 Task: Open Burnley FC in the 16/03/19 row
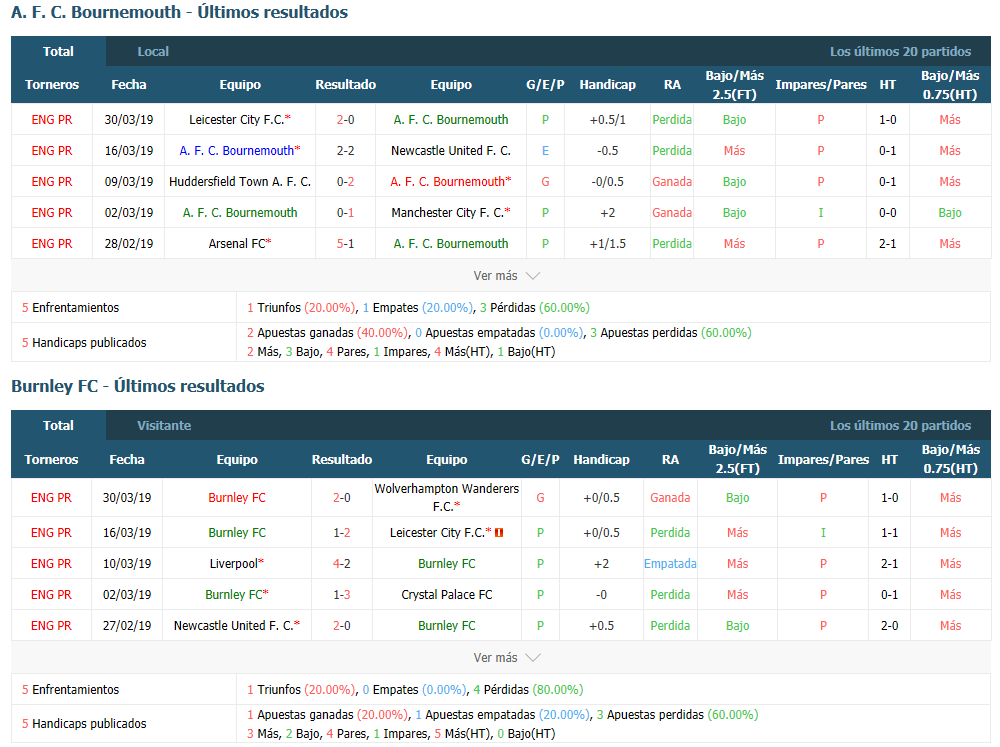pyautogui.click(x=237, y=533)
